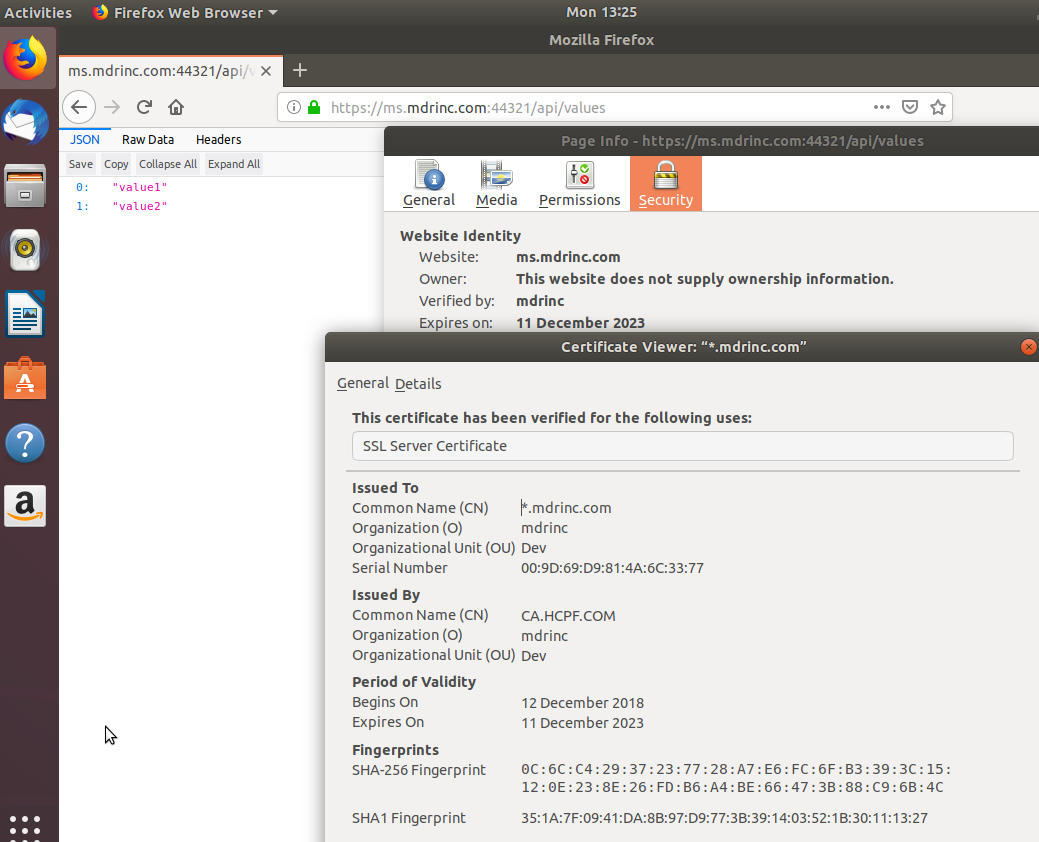The height and width of the screenshot is (842, 1039).
Task: Switch to the Media panel in Page Info
Action: coord(496,183)
